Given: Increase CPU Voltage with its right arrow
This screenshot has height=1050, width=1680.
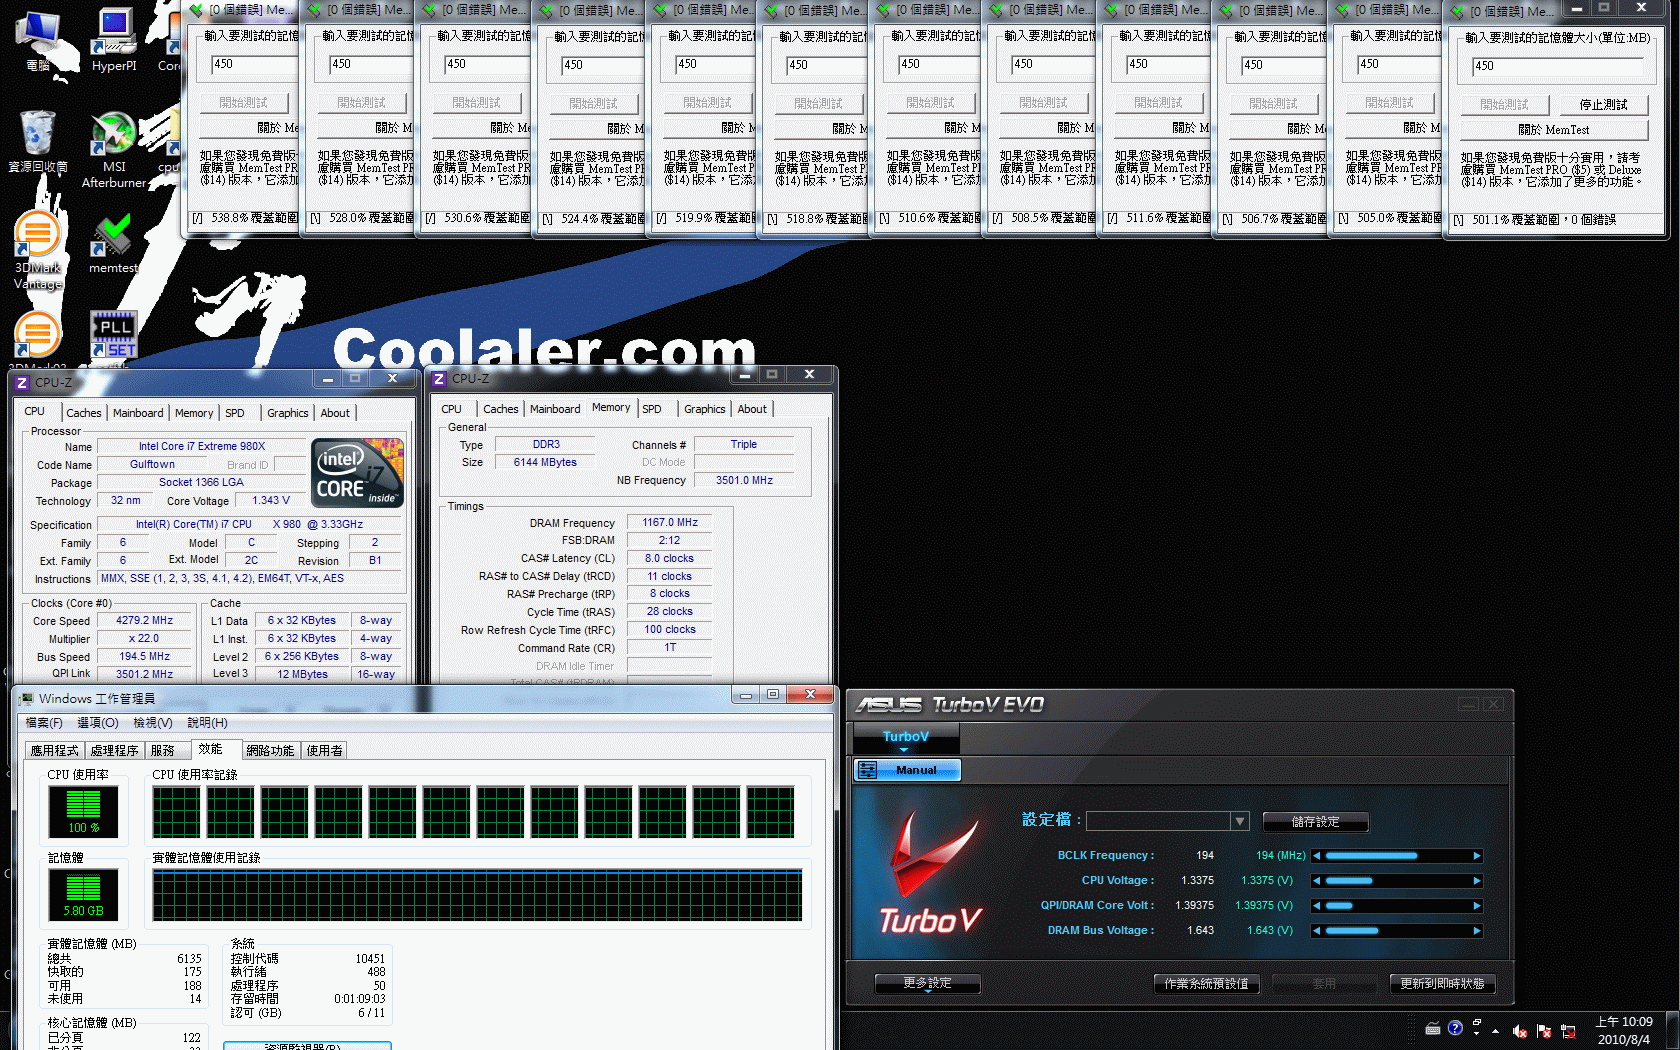Looking at the screenshot, I should (x=1476, y=881).
